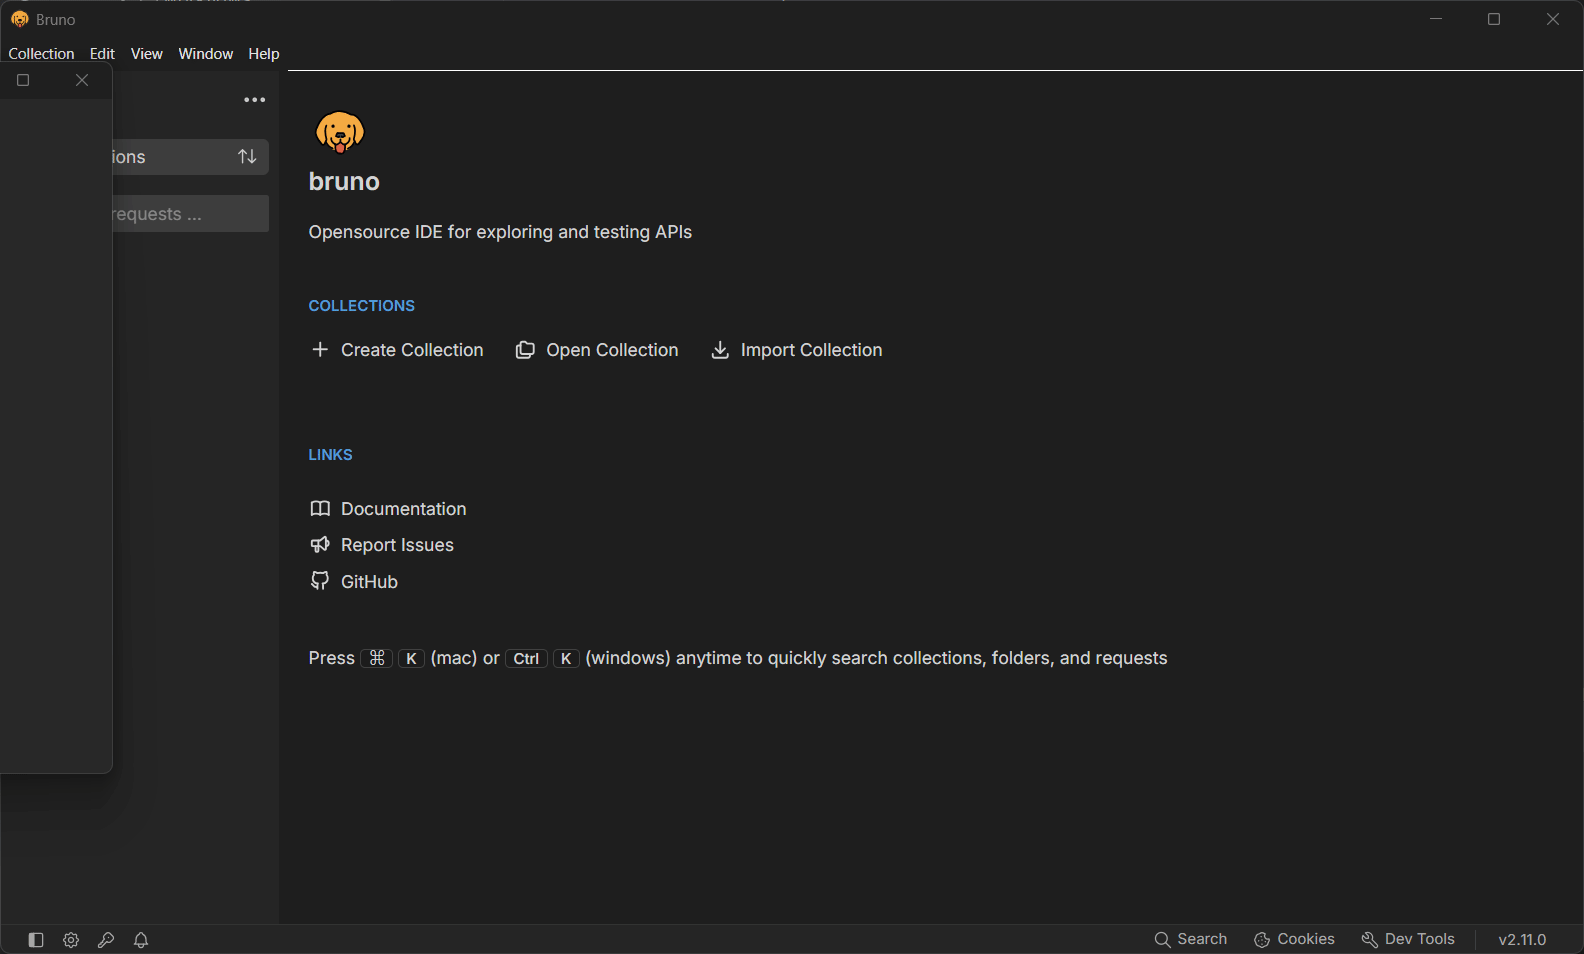
Task: Expand the Window menu
Action: click(205, 54)
